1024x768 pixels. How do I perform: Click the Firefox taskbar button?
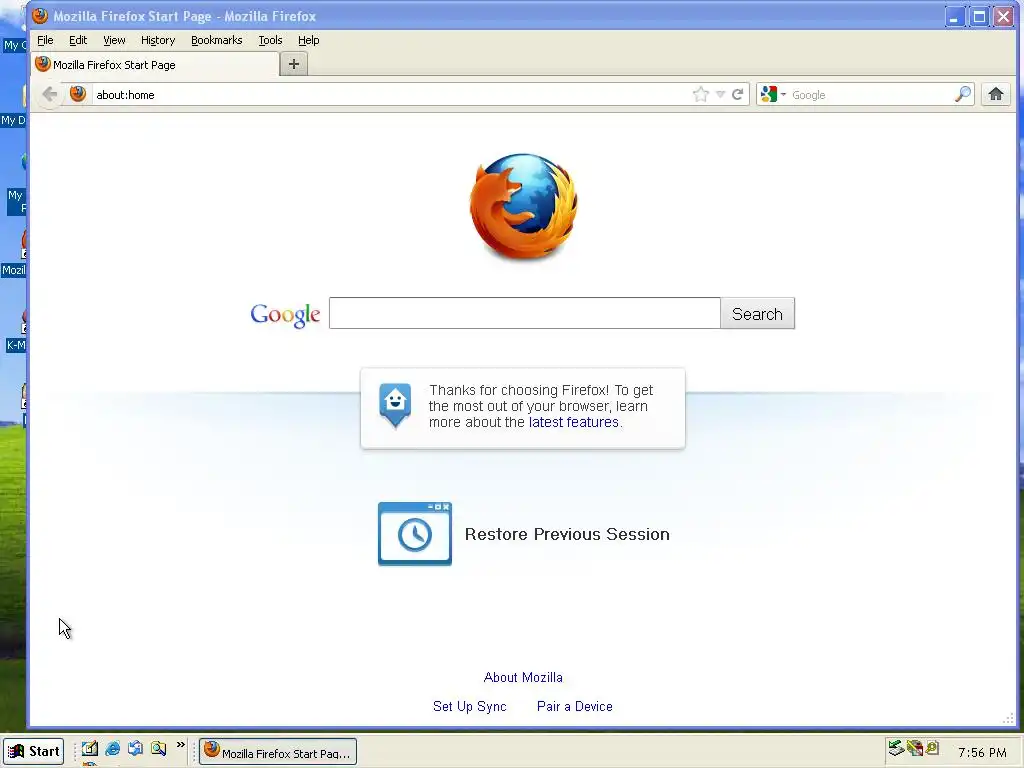tap(278, 752)
